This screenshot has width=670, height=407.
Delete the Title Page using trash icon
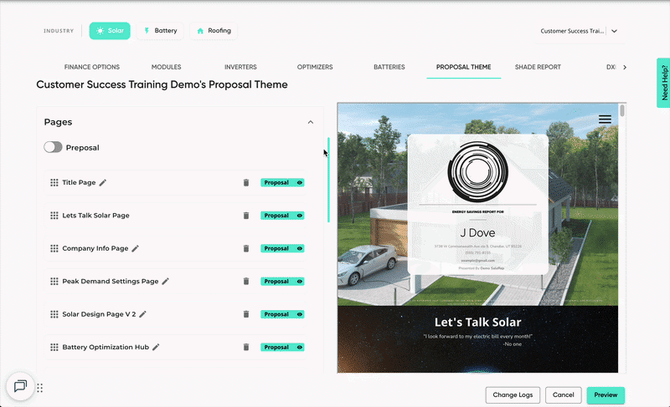point(246,183)
